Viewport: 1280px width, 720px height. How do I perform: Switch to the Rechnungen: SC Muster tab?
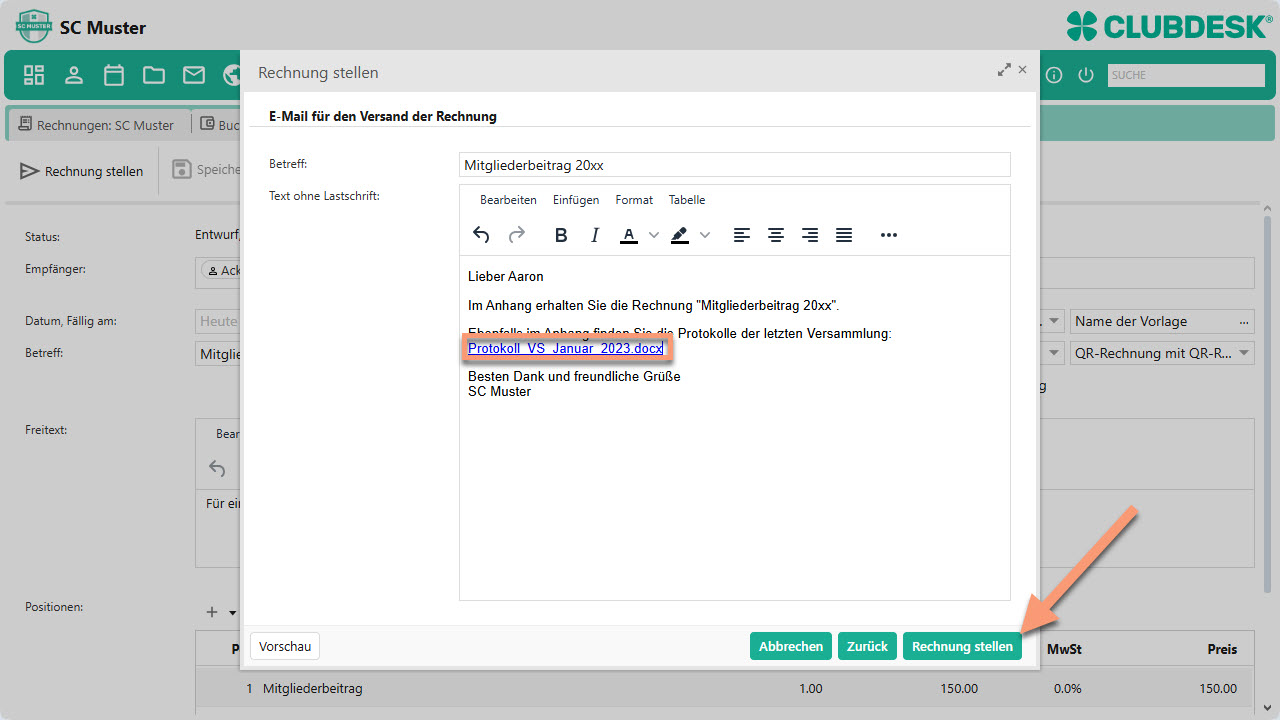(x=98, y=125)
